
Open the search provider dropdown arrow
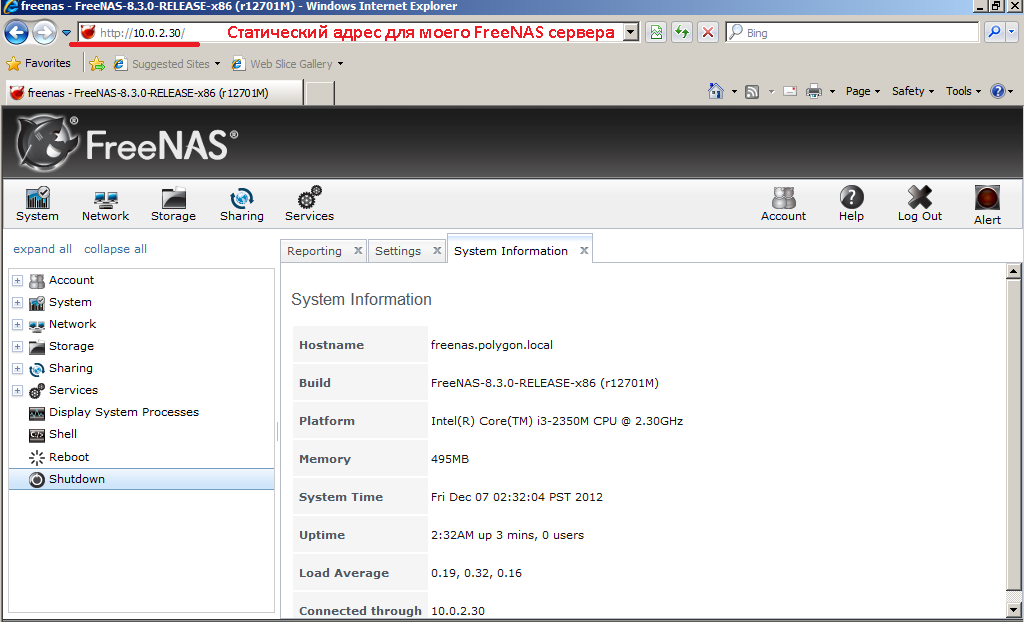pos(1012,32)
